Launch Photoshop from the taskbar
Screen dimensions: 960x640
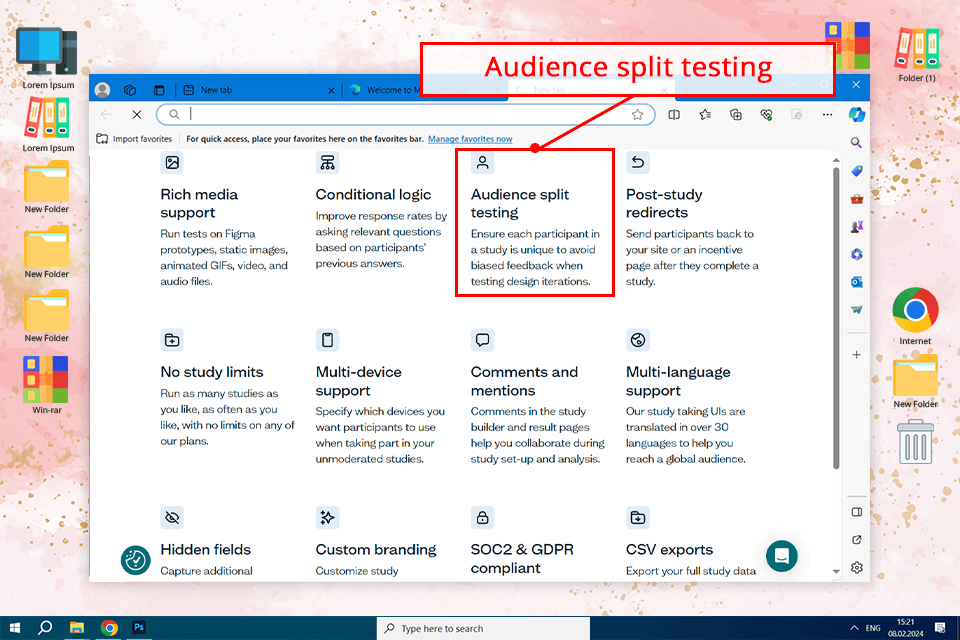[140, 628]
